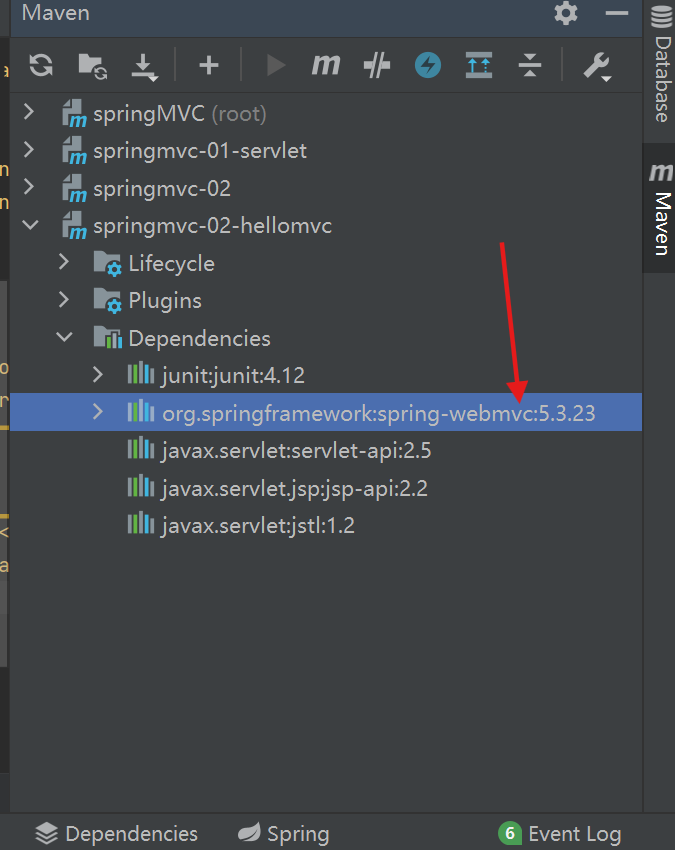The height and width of the screenshot is (850, 675).
Task: Toggle Offline Mode lightning icon
Action: click(428, 66)
